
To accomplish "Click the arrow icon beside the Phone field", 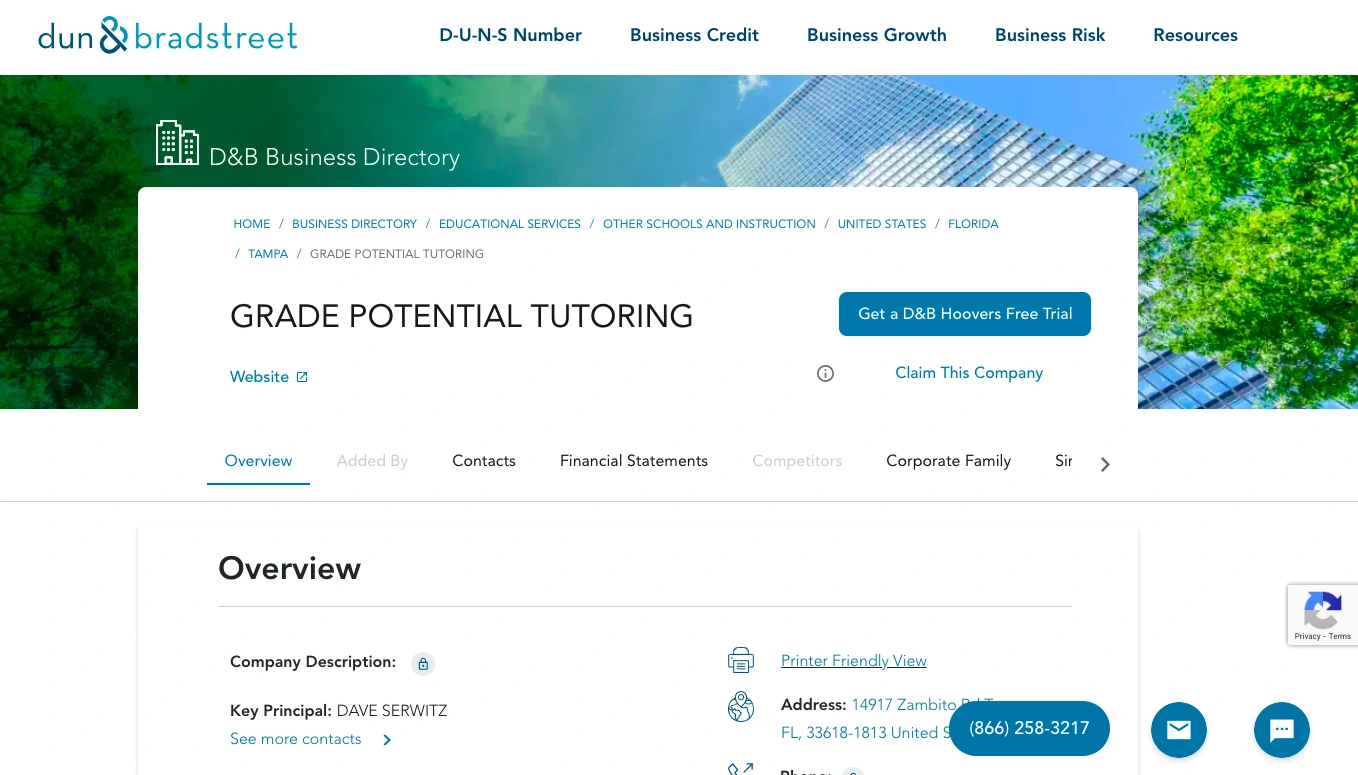I will [x=740, y=768].
